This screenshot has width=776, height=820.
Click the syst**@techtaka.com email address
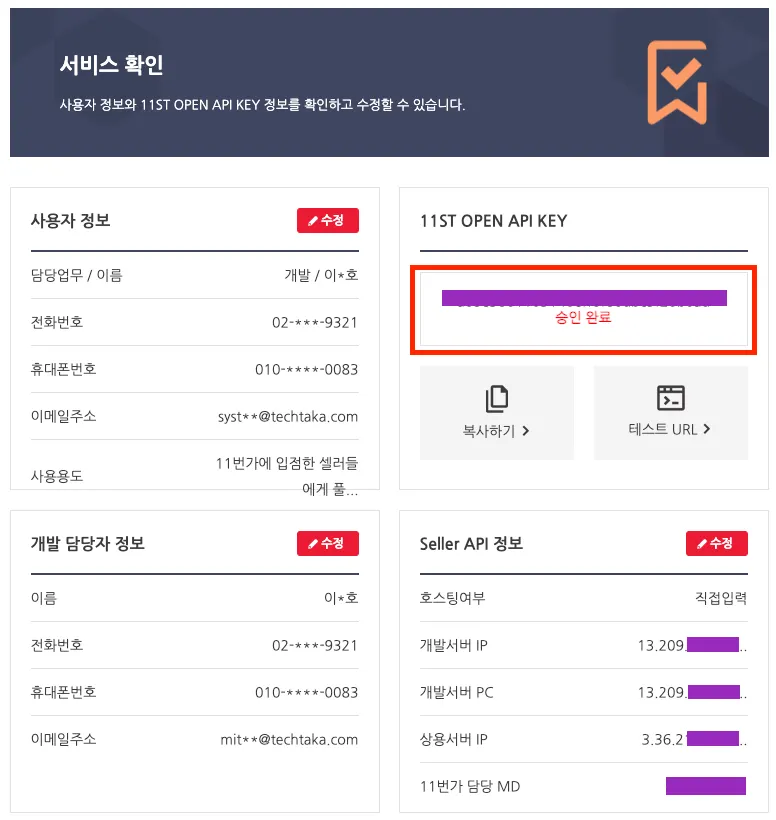point(288,416)
